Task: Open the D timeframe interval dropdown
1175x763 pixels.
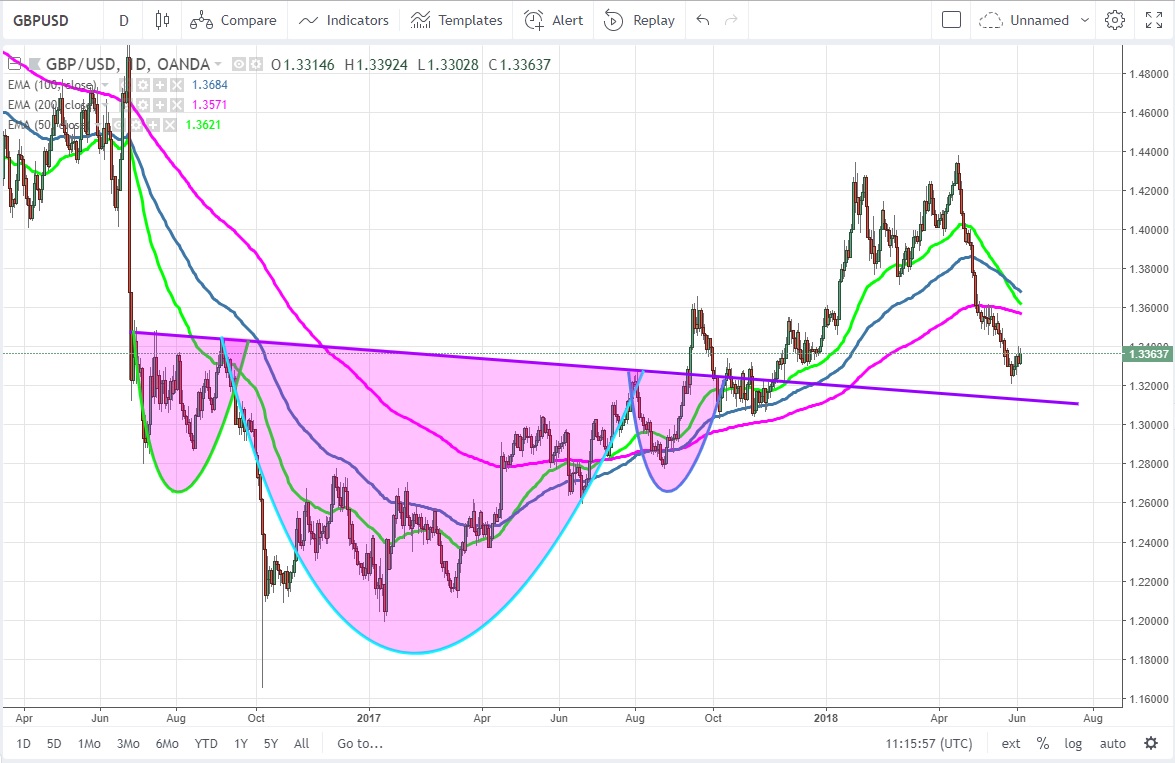Action: pos(123,20)
